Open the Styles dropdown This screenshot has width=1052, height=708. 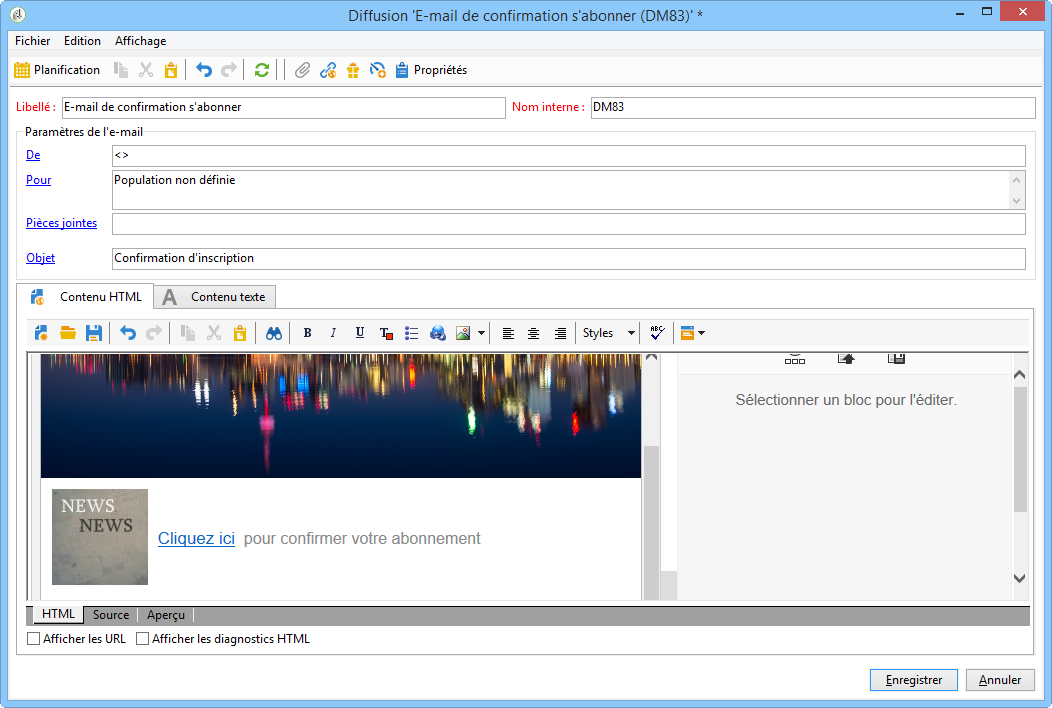click(x=608, y=333)
